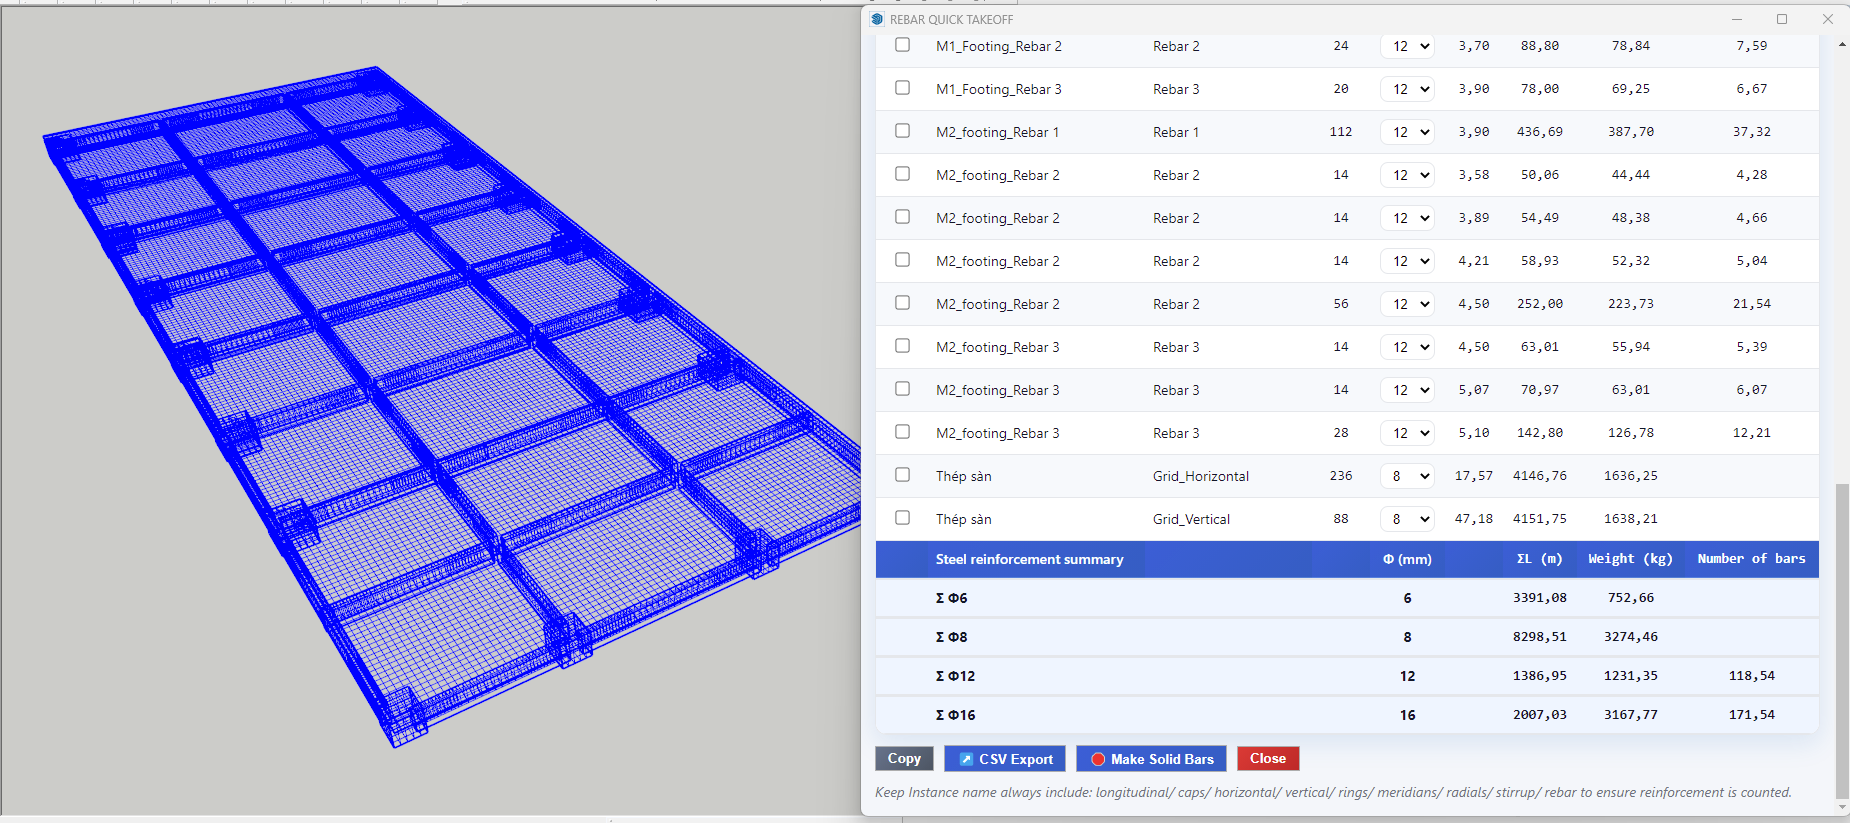Enable the Thép sàn Grid_Horizontal checkbox
This screenshot has height=823, width=1850.
pyautogui.click(x=902, y=475)
